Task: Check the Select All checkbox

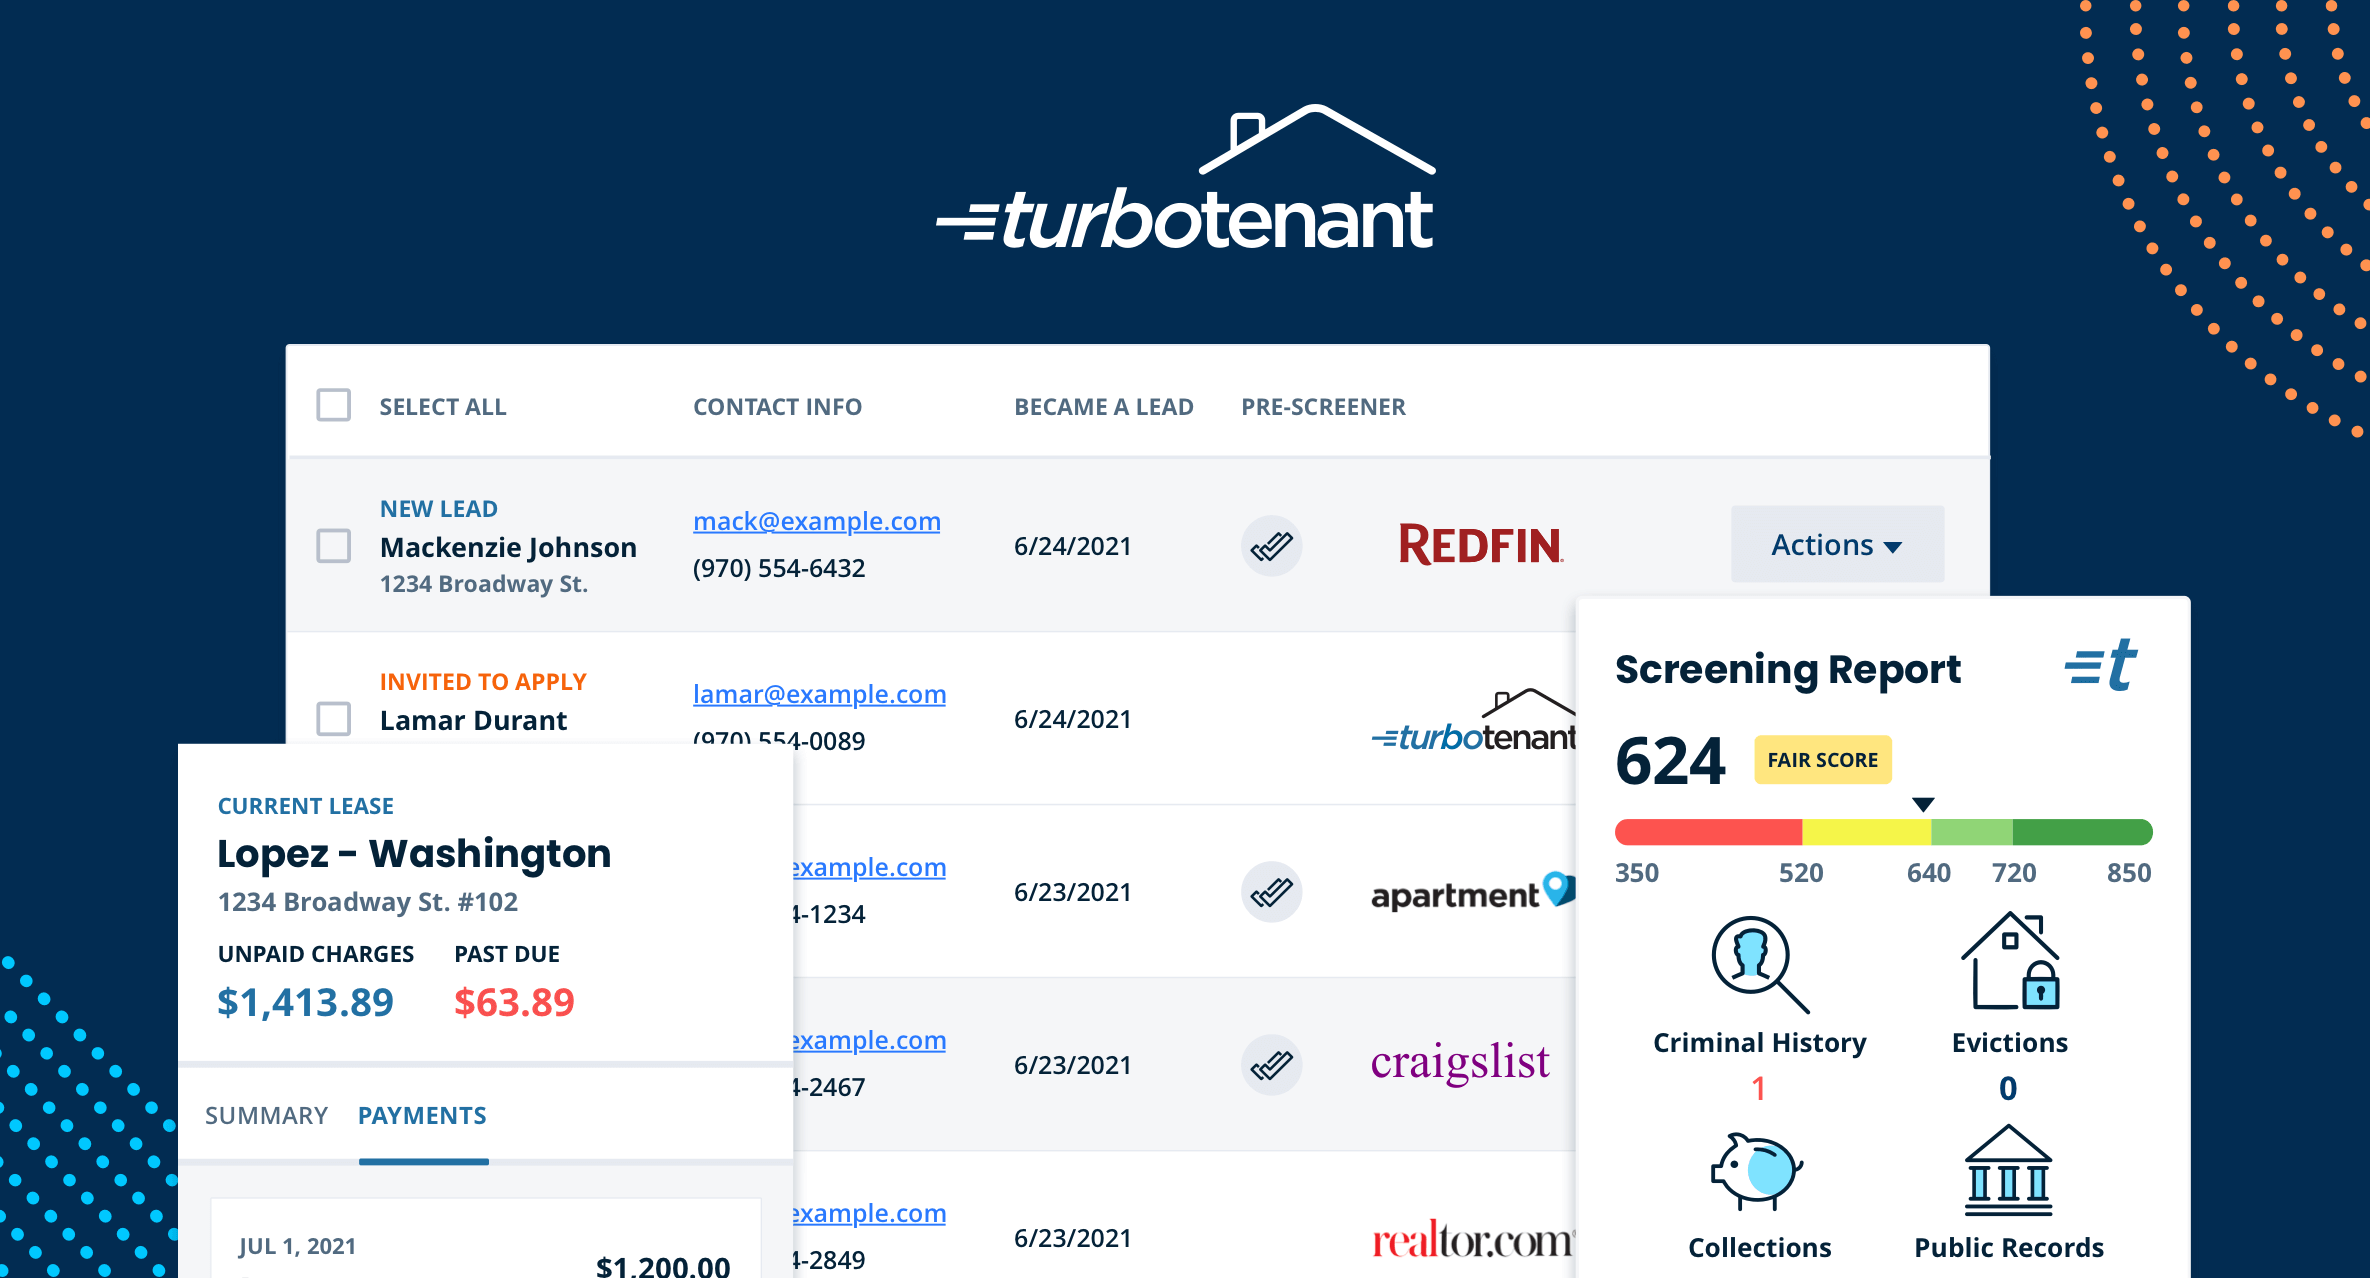Action: [x=333, y=406]
